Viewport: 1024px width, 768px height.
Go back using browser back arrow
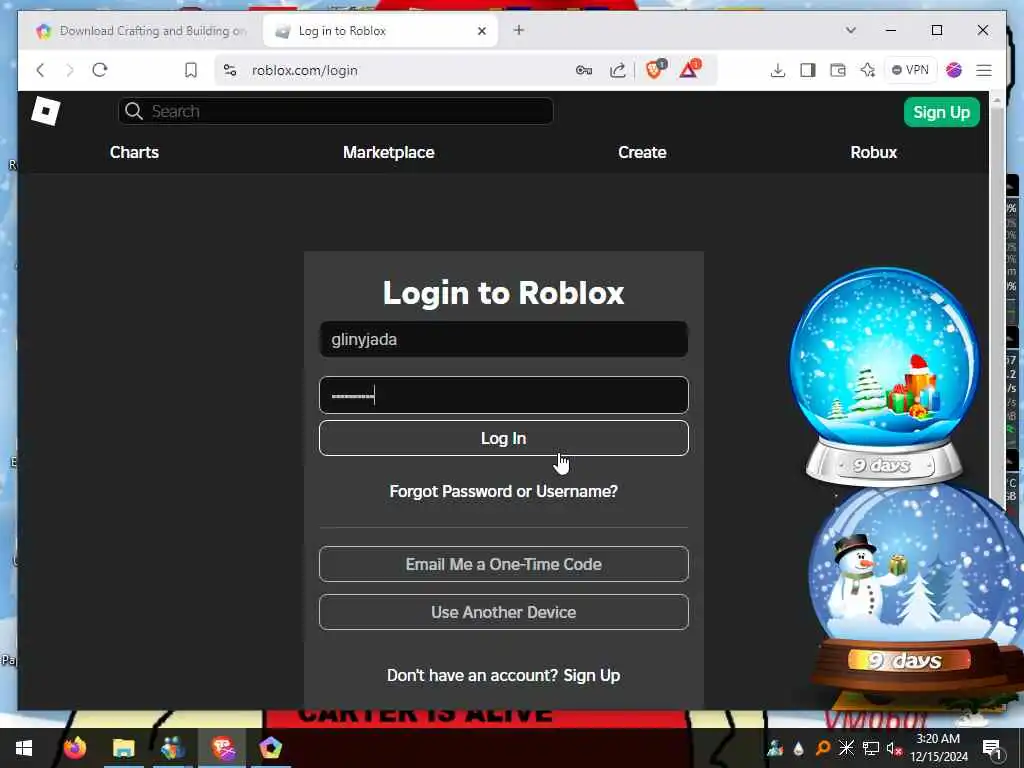40,70
